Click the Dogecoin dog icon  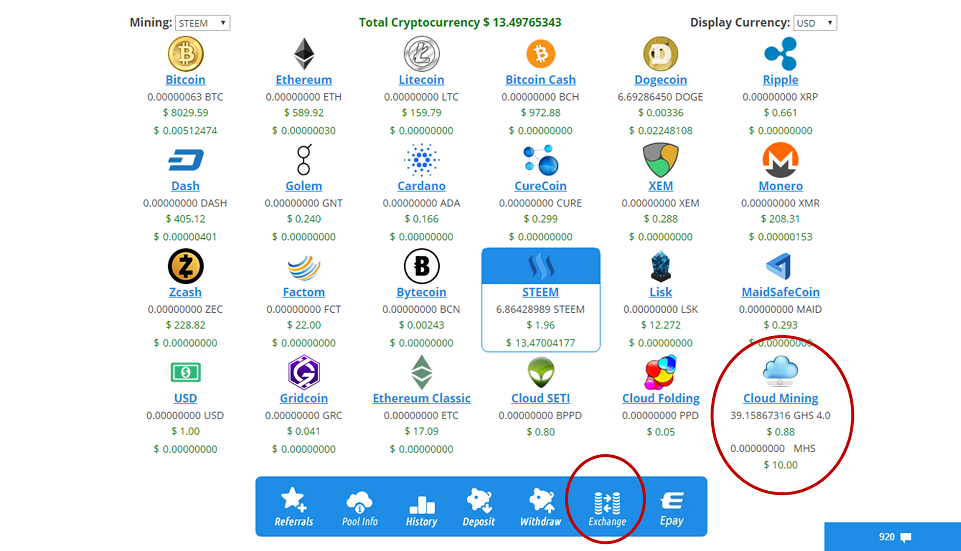click(x=661, y=53)
